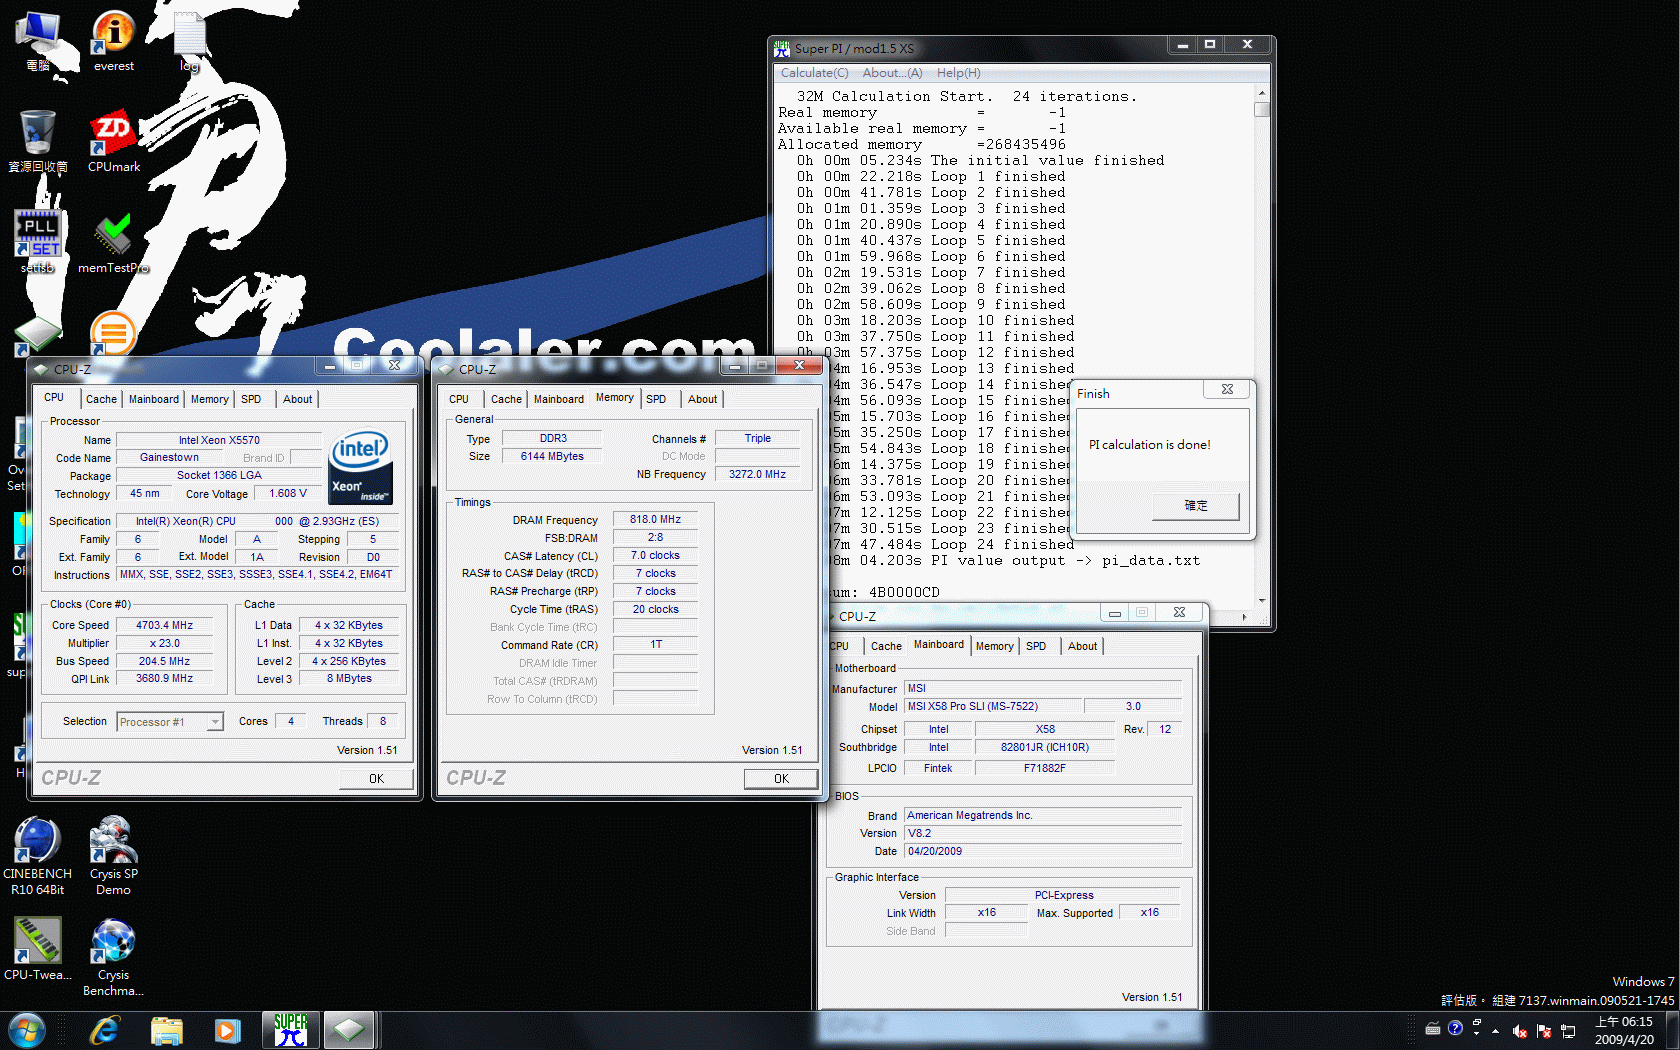The height and width of the screenshot is (1050, 1680).
Task: Click the NB Frequency 3272.0 MHz value
Action: (x=757, y=474)
